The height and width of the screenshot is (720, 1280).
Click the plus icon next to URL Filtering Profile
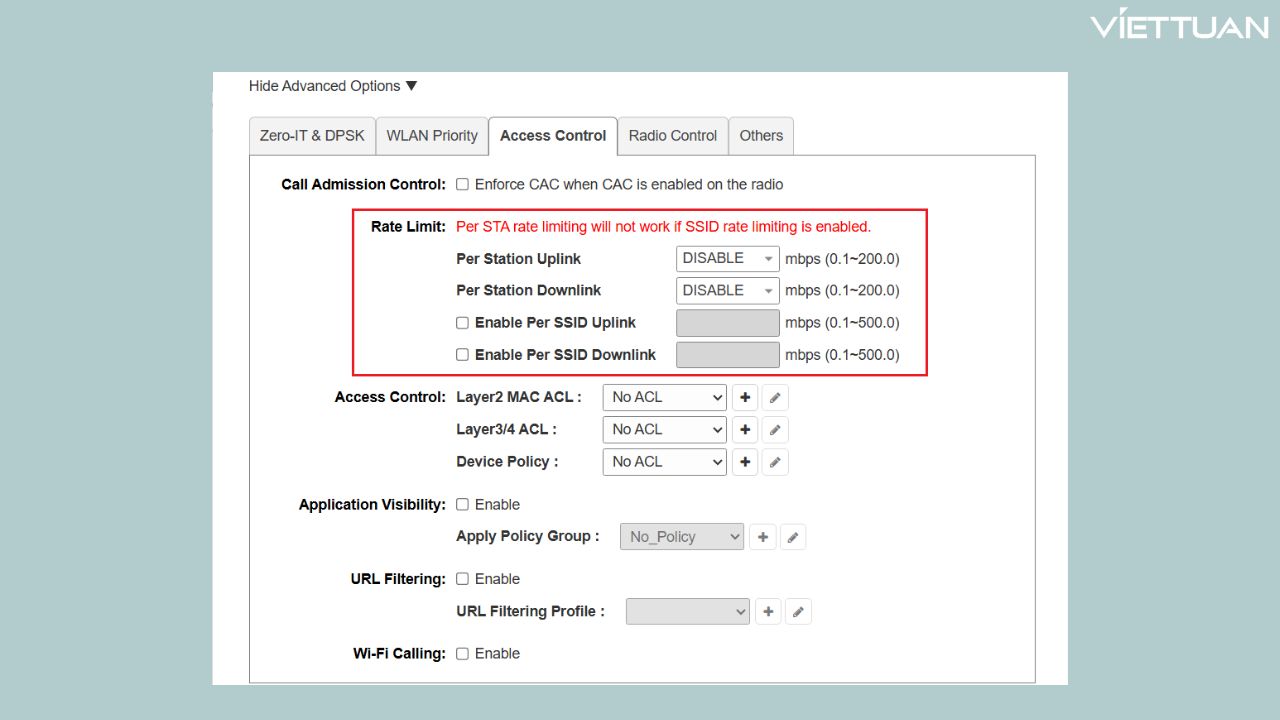768,612
